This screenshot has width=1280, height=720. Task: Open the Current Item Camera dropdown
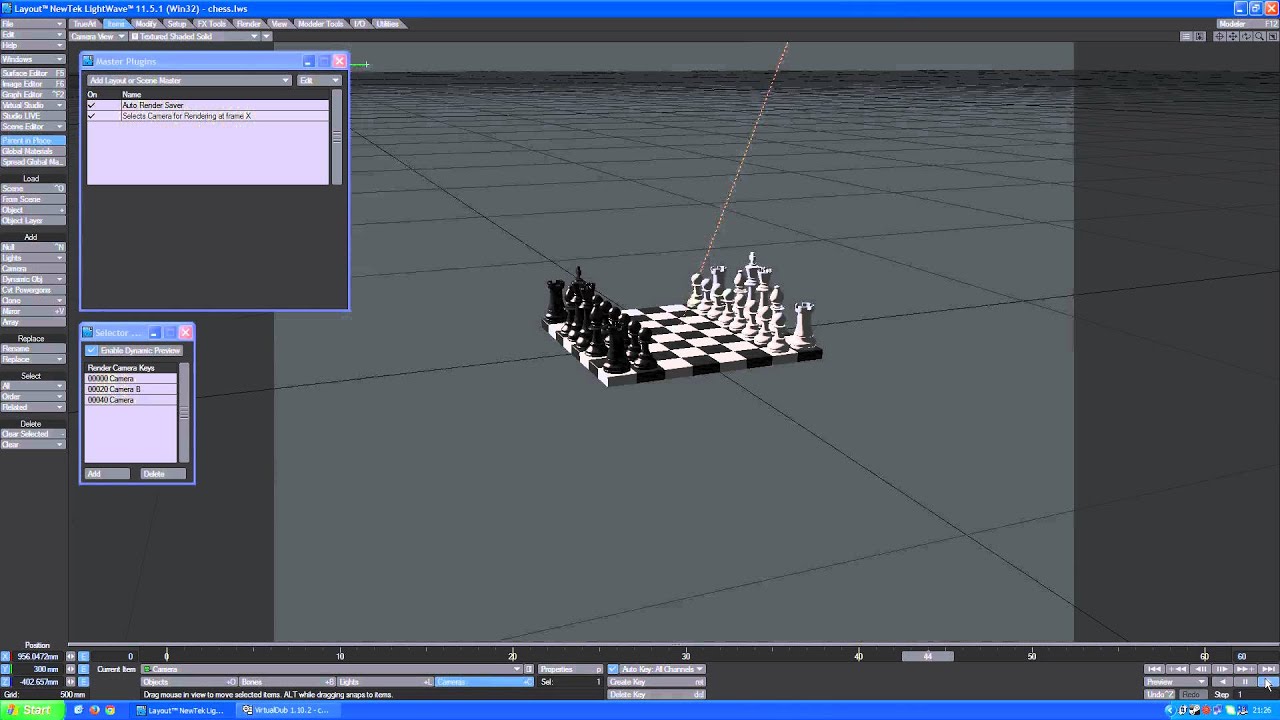[332, 669]
